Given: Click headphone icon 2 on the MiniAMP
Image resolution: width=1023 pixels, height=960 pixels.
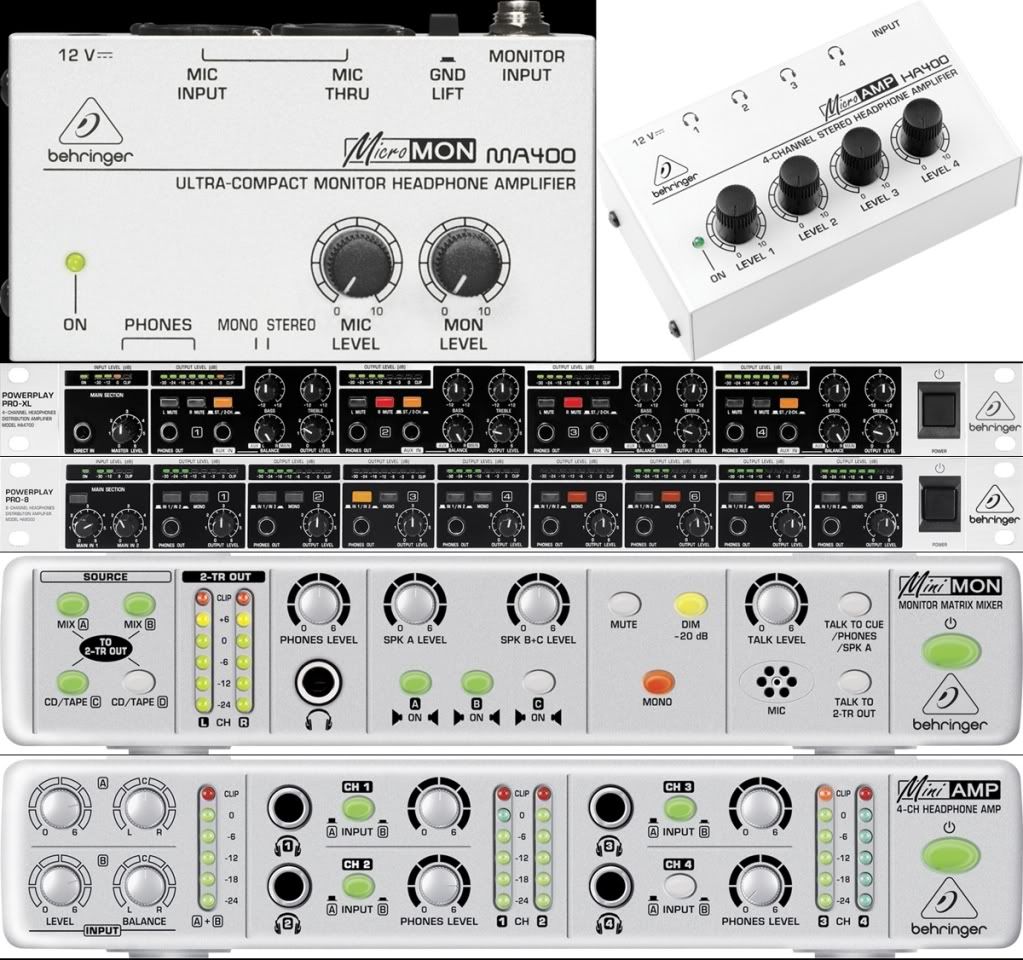Looking at the screenshot, I should (287, 923).
